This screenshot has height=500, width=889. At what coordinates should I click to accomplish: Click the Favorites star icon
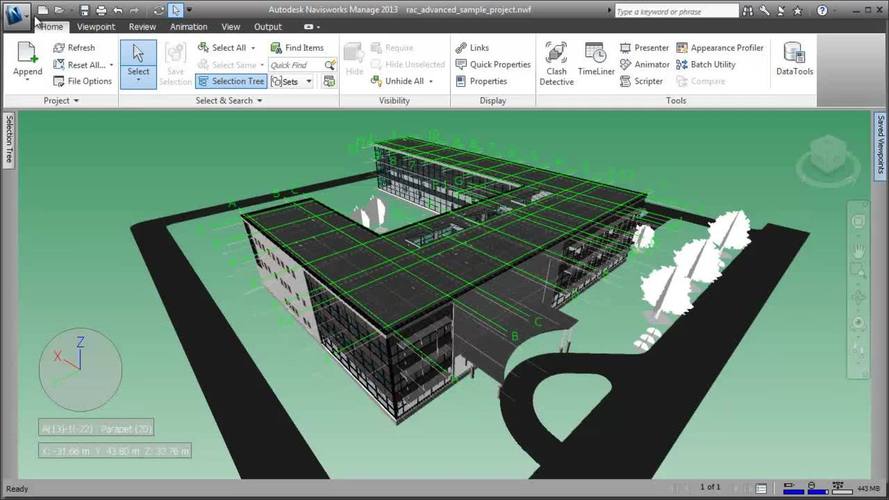coord(798,11)
